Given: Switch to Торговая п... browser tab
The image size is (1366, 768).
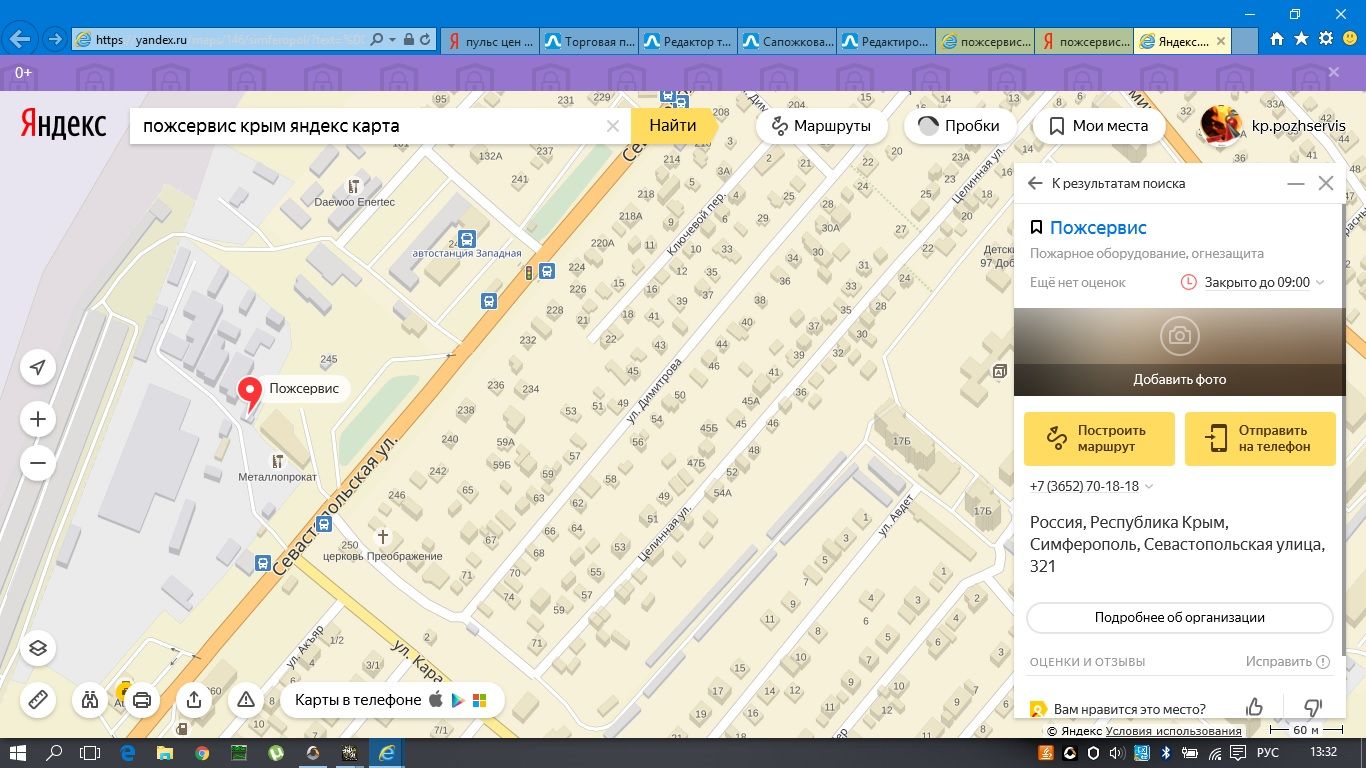Looking at the screenshot, I should (x=590, y=41).
